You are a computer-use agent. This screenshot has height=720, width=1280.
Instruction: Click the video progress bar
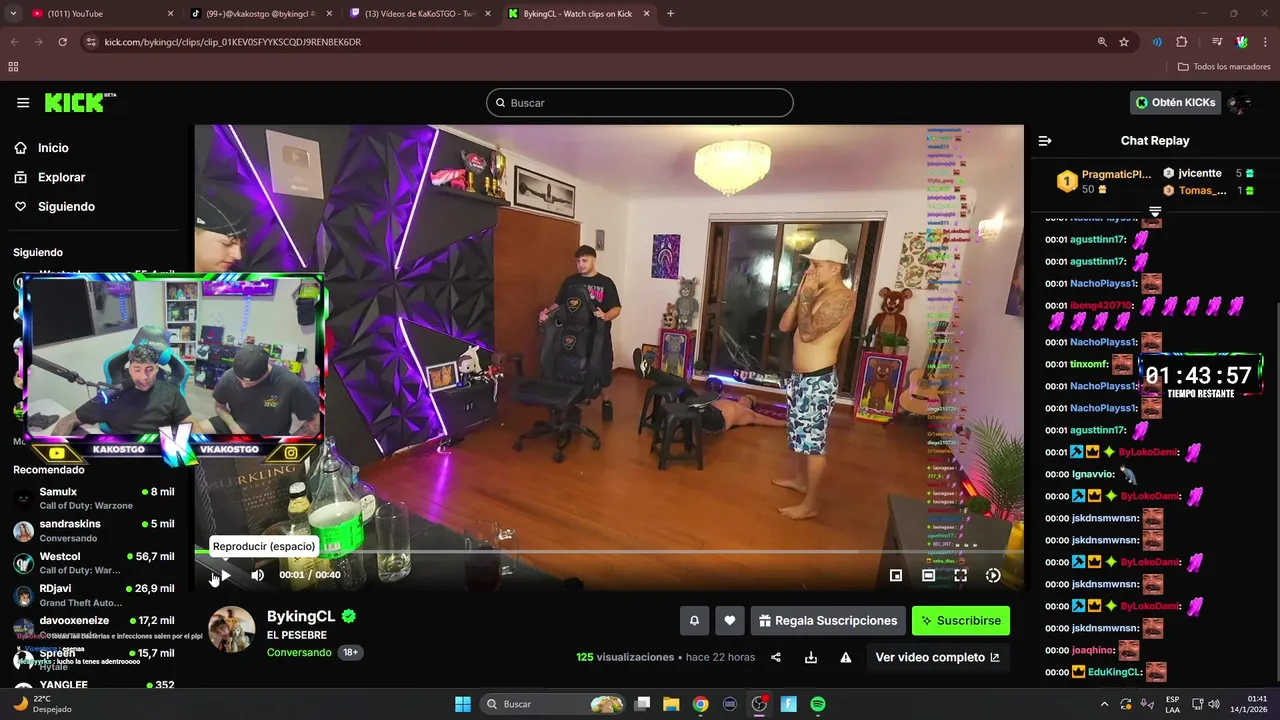pos(609,552)
